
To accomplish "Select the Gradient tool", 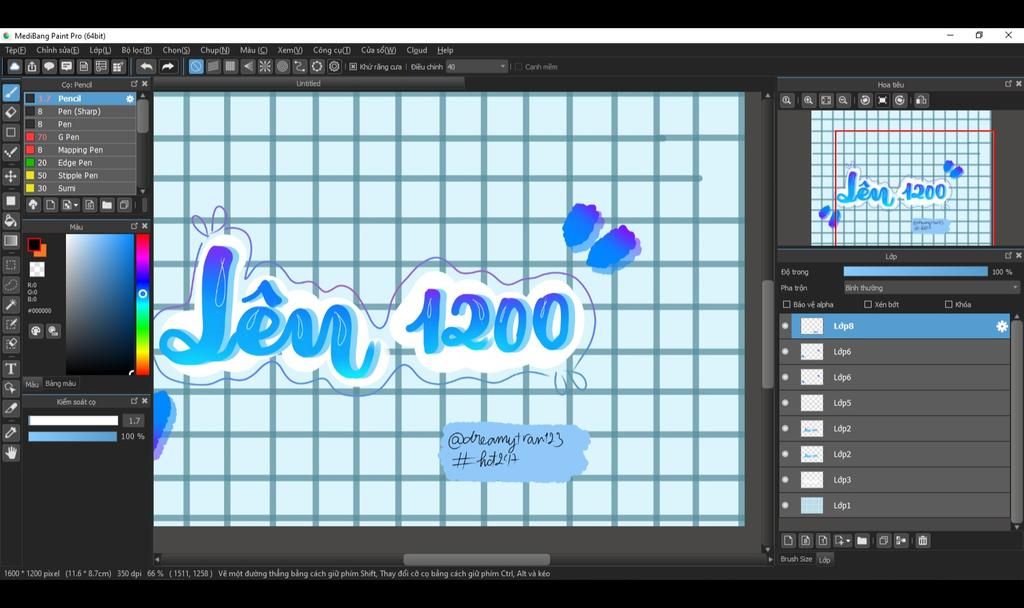I will click(10, 241).
